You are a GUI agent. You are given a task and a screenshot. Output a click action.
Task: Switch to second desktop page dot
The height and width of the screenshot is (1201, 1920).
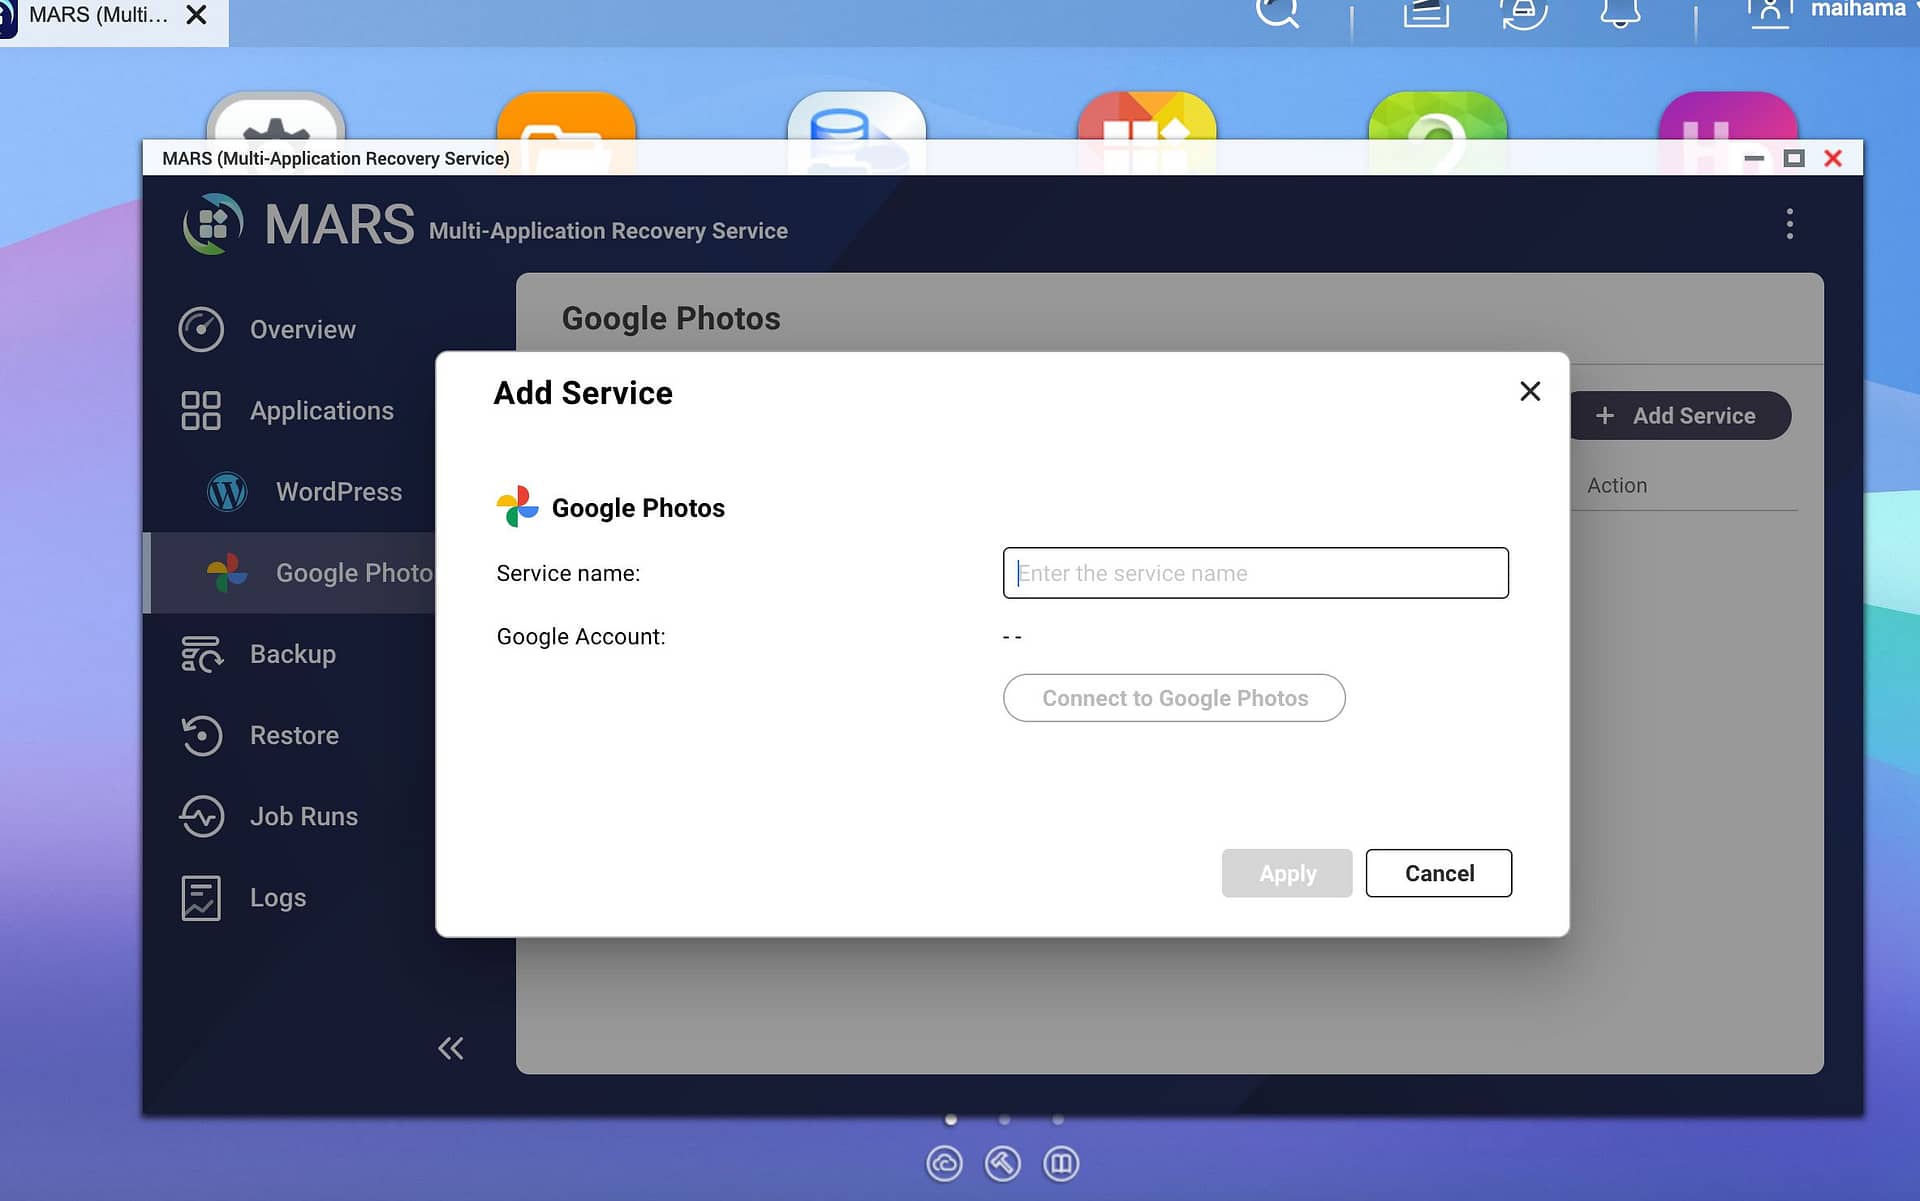[x=1004, y=1119]
